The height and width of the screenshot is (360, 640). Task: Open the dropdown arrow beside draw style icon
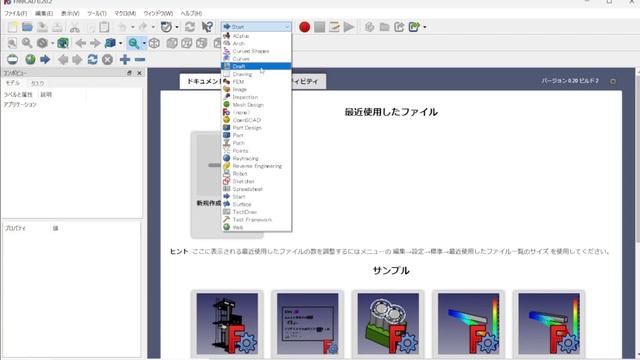[x=52, y=43]
